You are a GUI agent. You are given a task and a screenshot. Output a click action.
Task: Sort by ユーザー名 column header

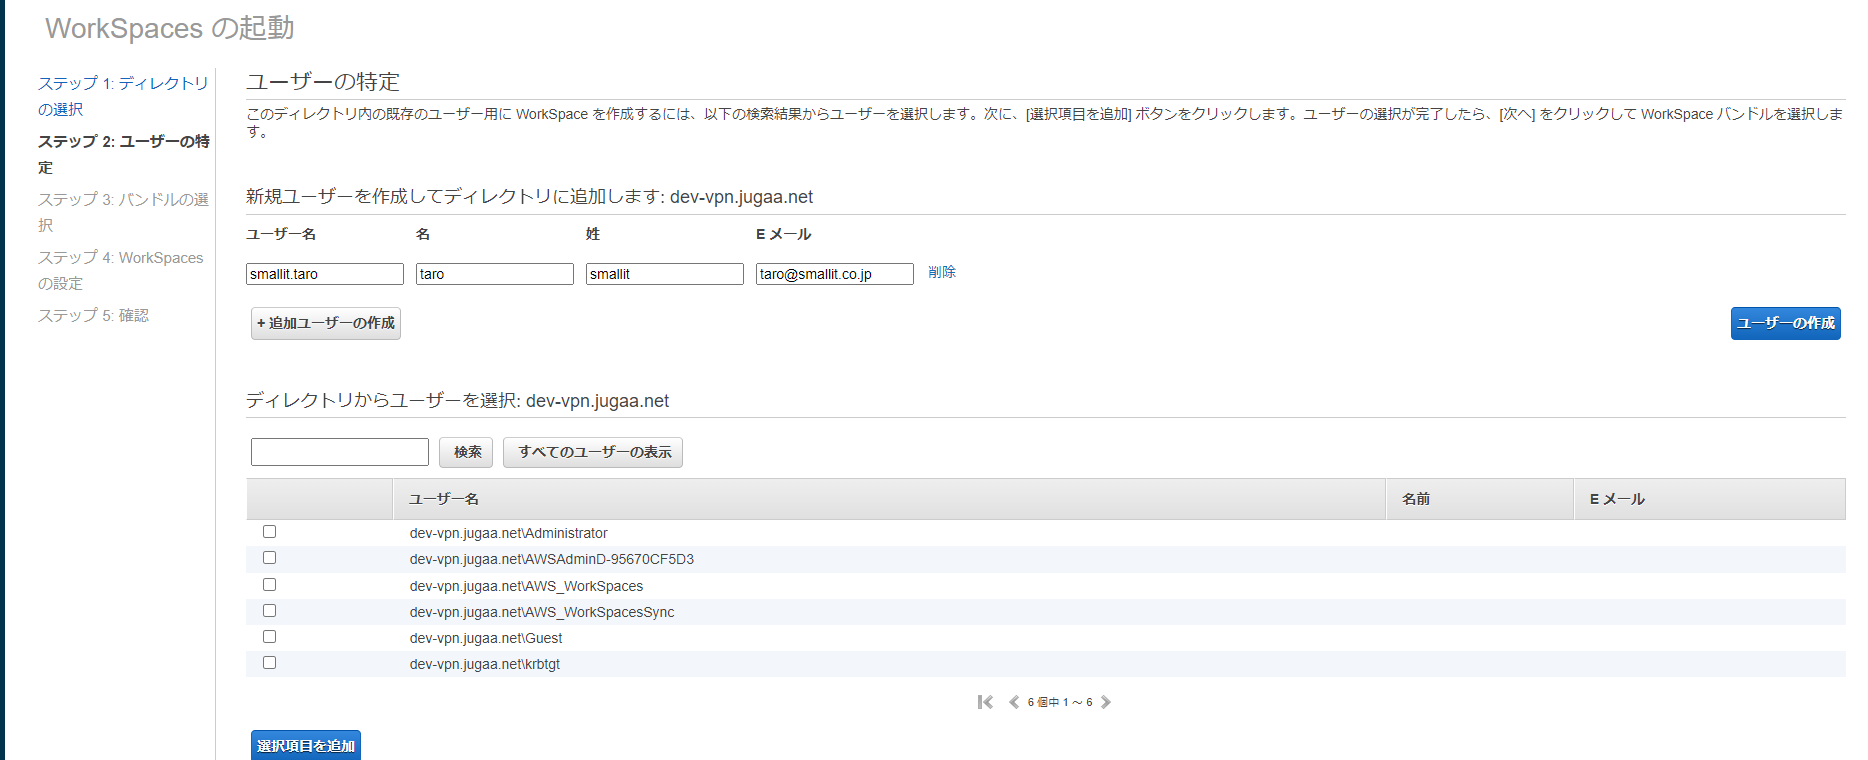(x=444, y=499)
